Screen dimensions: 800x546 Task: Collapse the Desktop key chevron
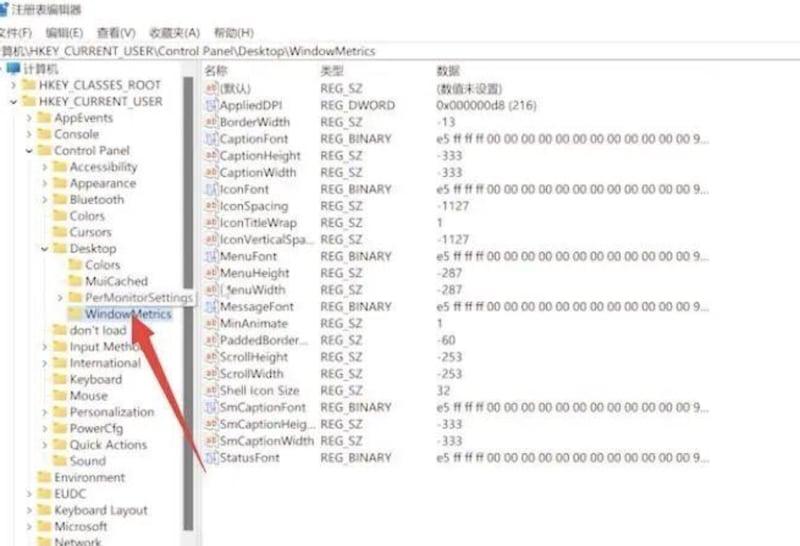click(x=44, y=249)
